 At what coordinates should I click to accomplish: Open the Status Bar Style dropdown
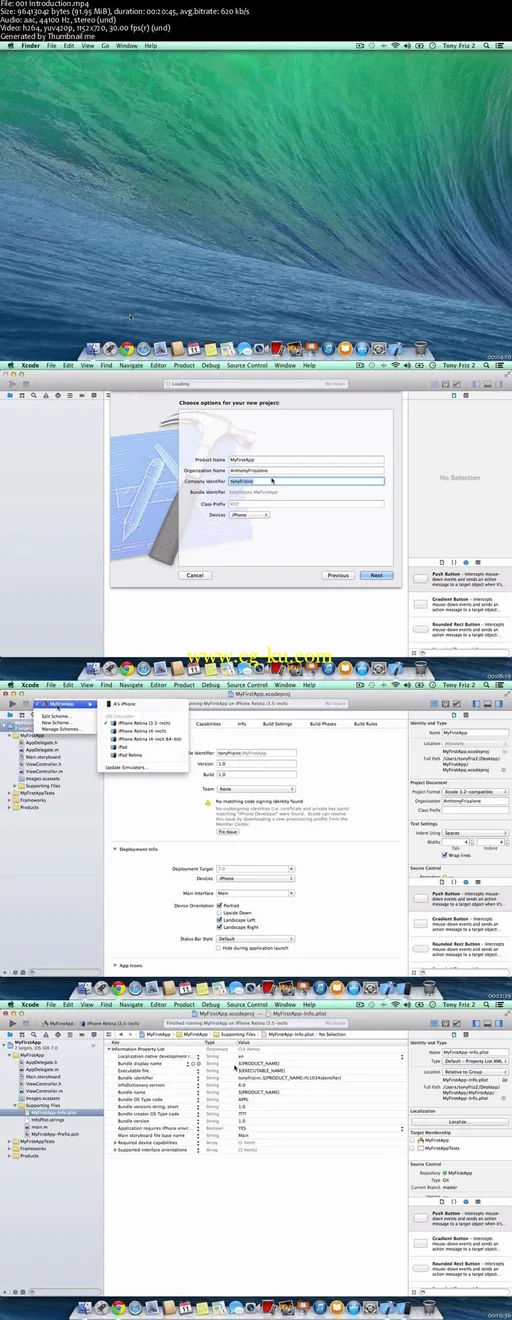point(255,939)
